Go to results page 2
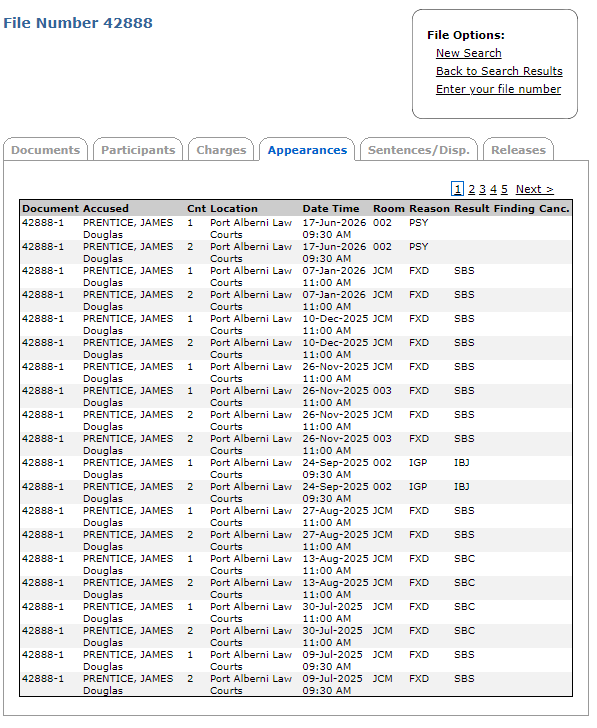 pos(471,189)
